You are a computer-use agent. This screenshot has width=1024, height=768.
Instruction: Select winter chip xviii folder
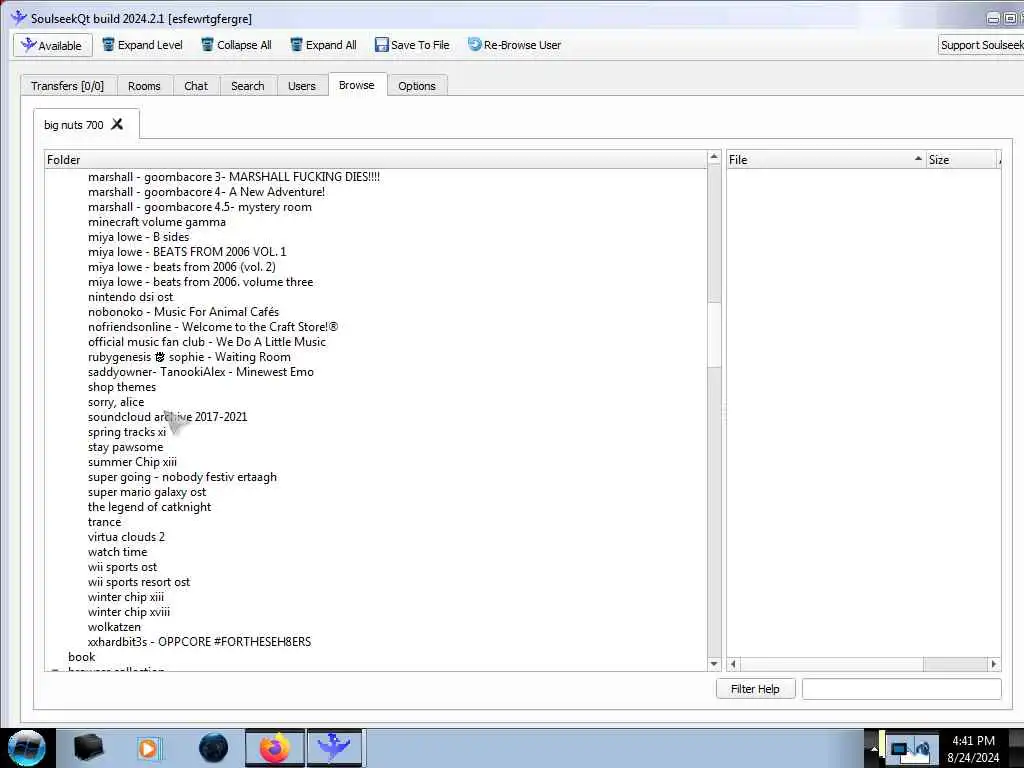129,613
